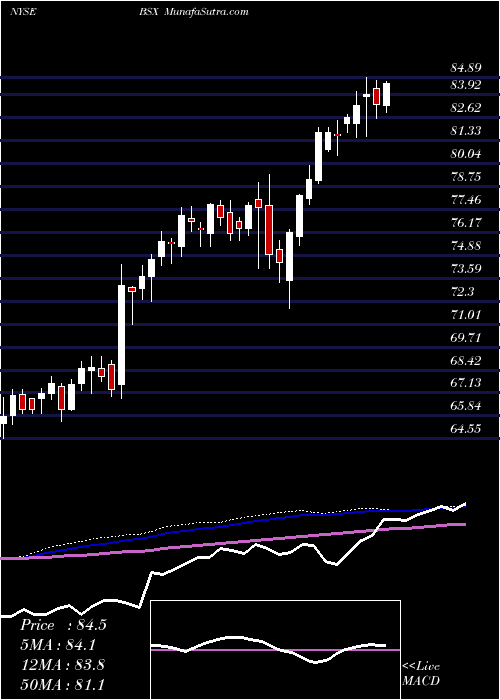Click the 64.55 price level label
The image size is (500, 700).
click(x=466, y=429)
